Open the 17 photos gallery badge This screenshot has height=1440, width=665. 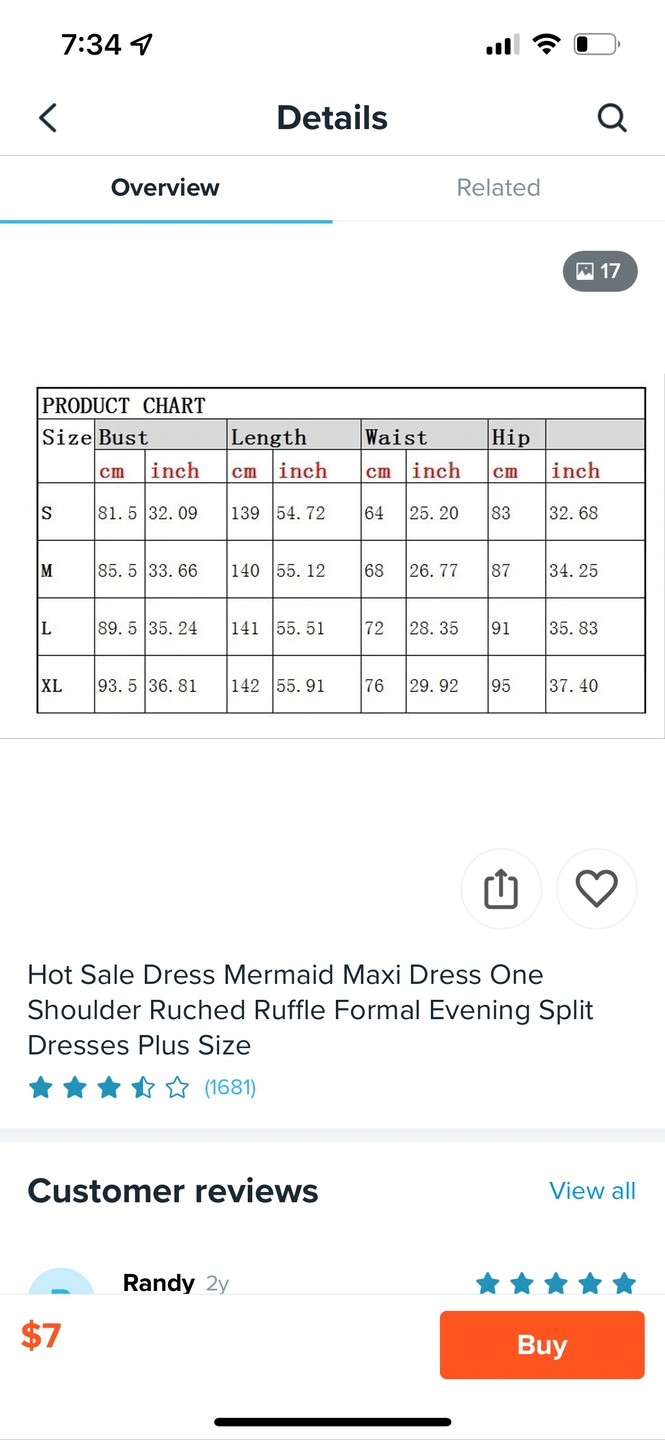(600, 271)
